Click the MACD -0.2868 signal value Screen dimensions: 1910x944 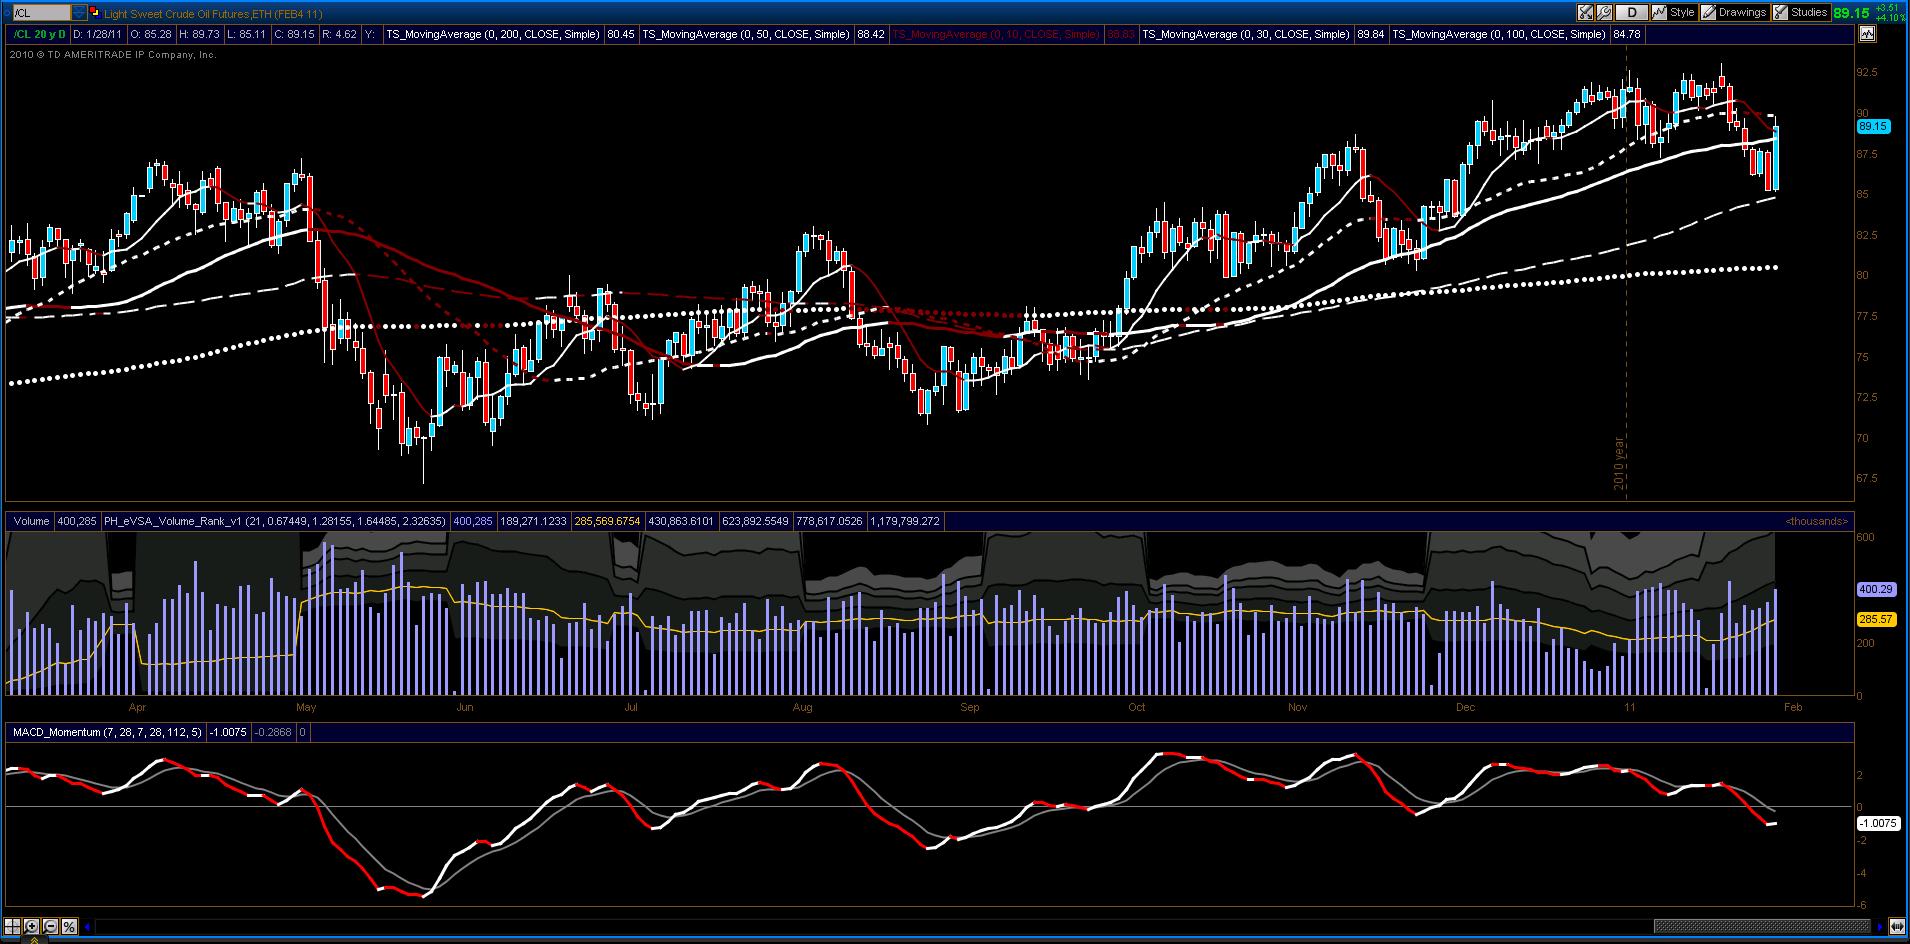[273, 732]
